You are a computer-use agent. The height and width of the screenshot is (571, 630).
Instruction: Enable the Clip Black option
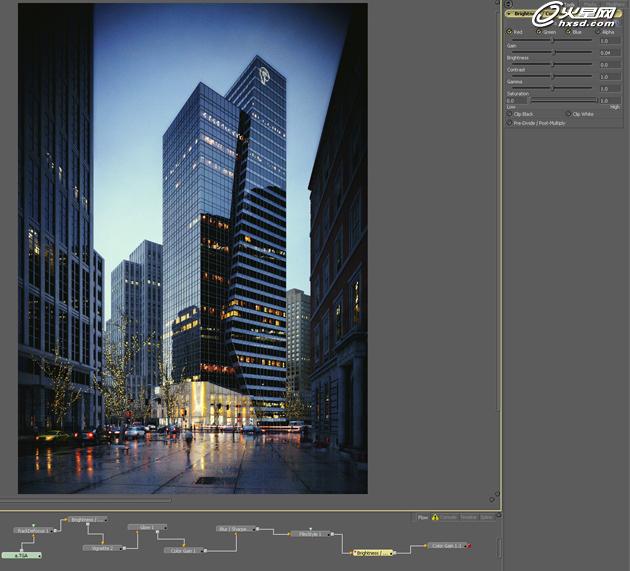coord(510,114)
